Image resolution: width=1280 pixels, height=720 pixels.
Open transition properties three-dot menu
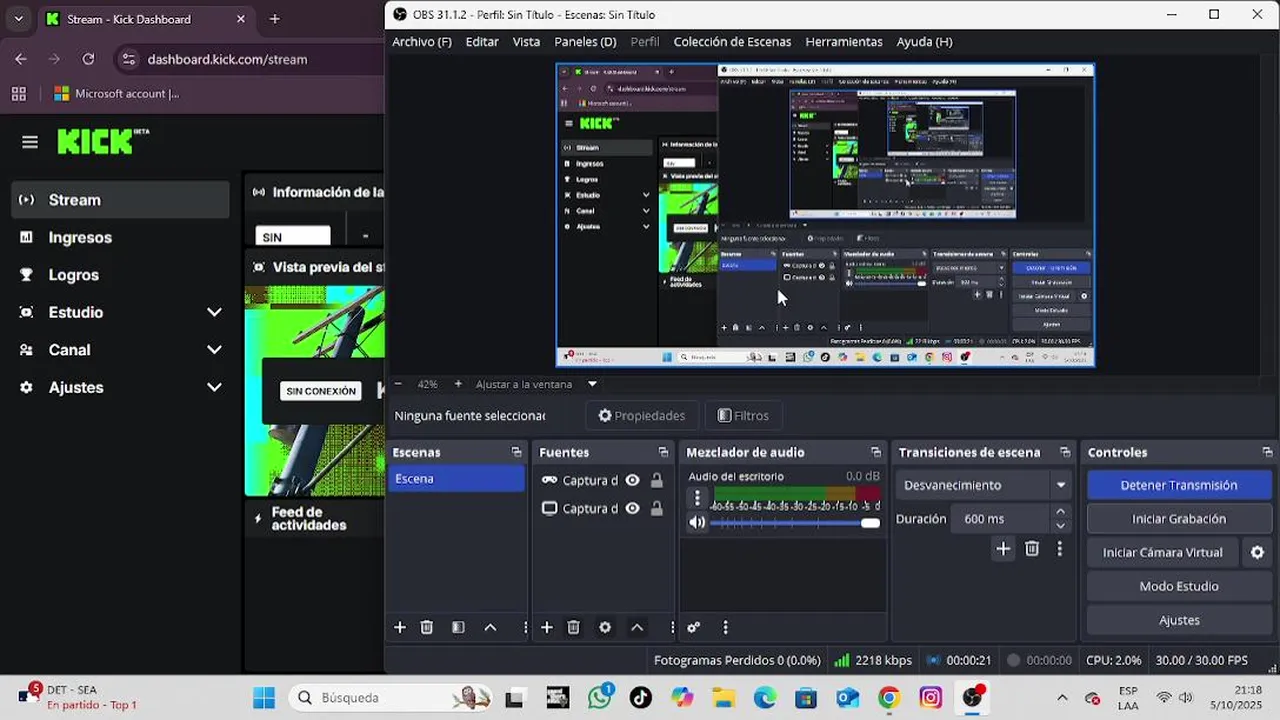click(1059, 548)
